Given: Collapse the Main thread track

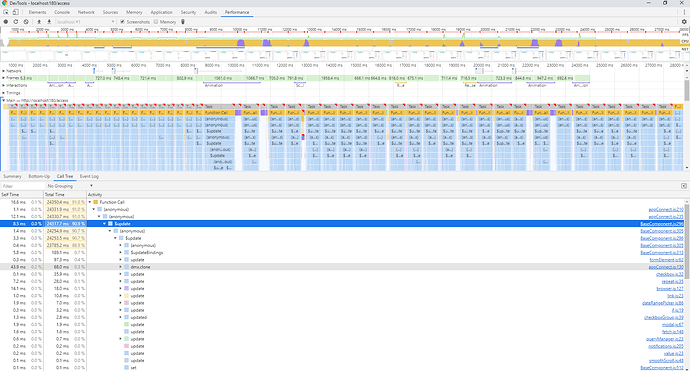Looking at the screenshot, I should [x=4, y=100].
